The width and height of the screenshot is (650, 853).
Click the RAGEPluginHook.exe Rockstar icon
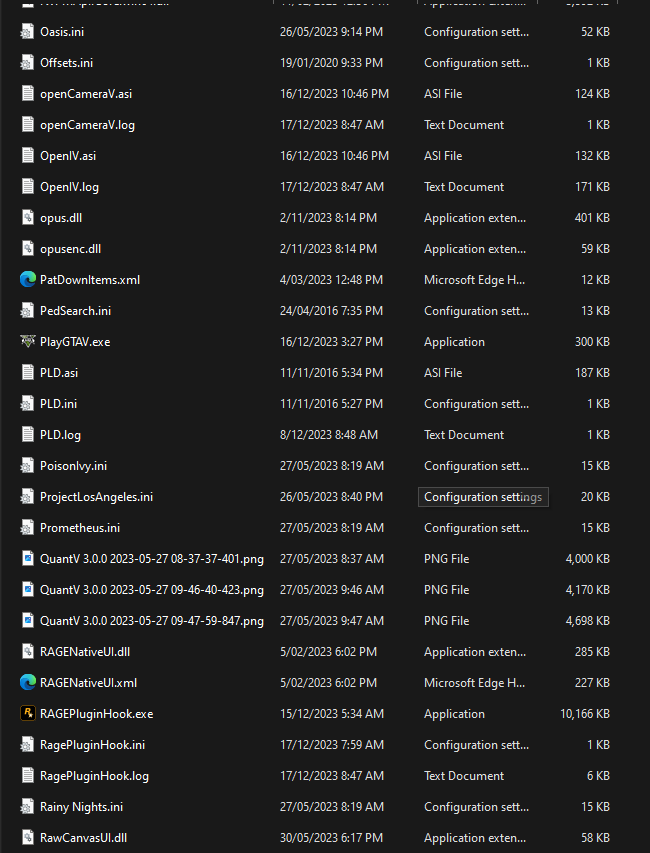click(27, 714)
